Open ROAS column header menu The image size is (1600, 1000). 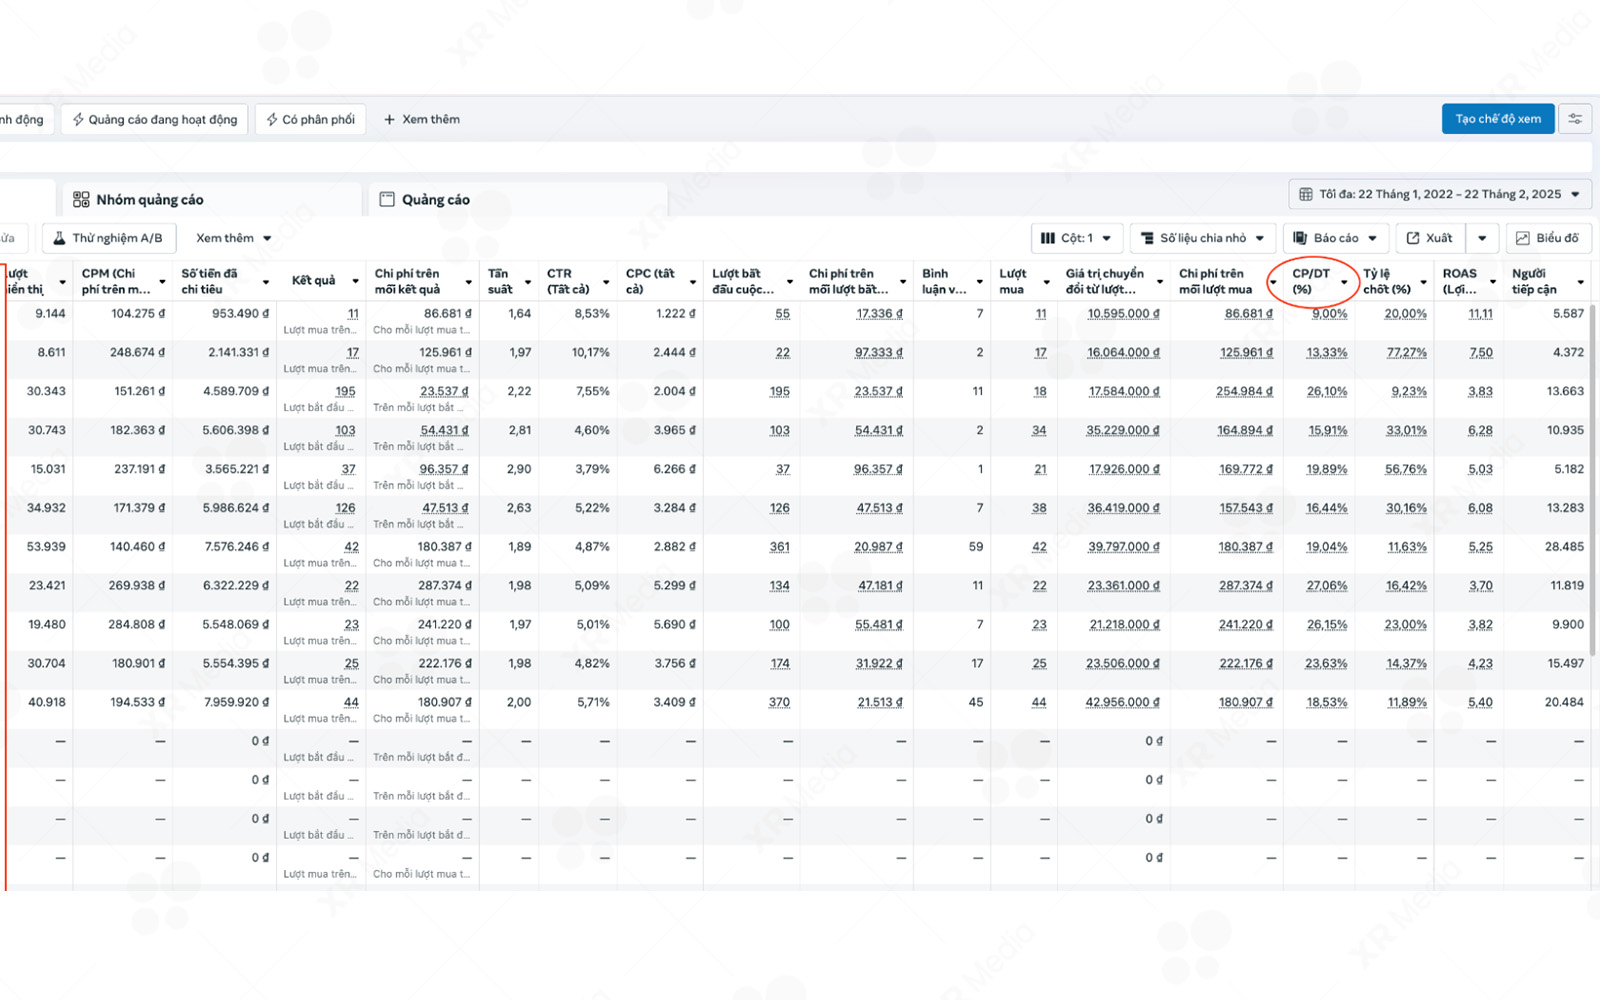[1492, 282]
